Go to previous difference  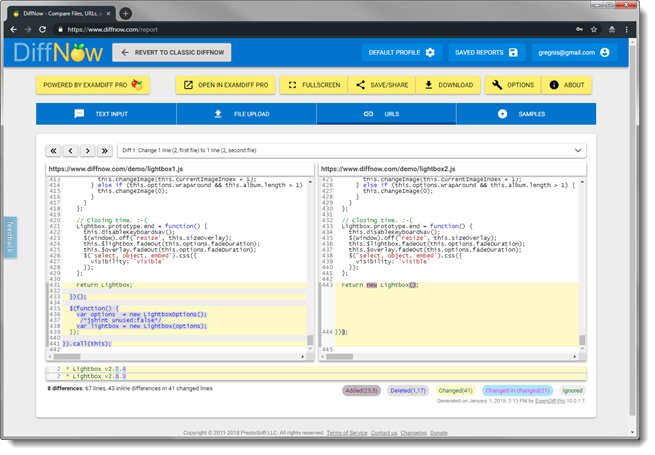pyautogui.click(x=71, y=151)
